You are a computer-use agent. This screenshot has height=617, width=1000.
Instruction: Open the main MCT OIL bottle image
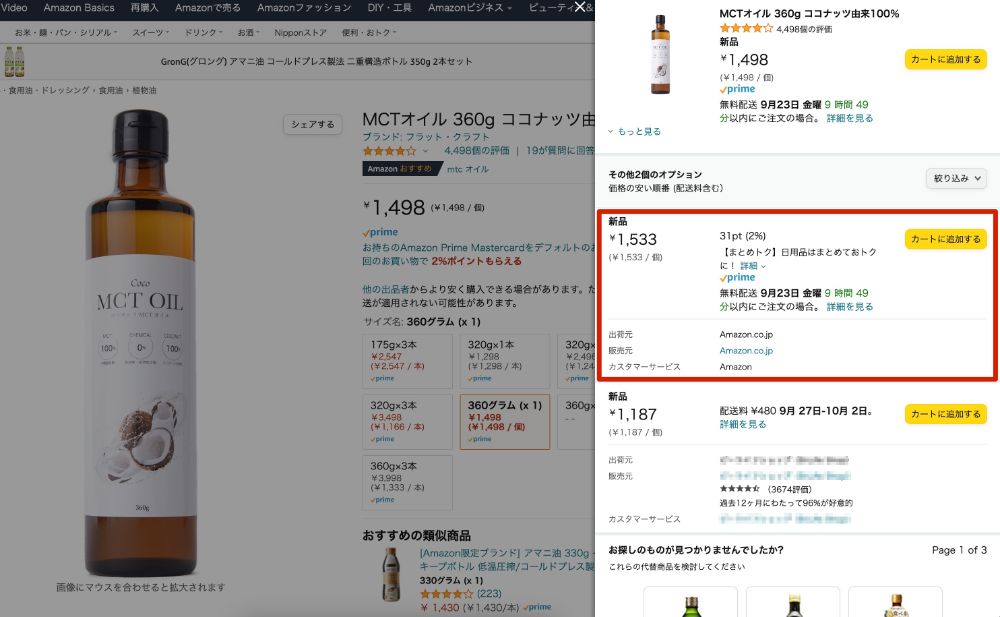[x=140, y=343]
